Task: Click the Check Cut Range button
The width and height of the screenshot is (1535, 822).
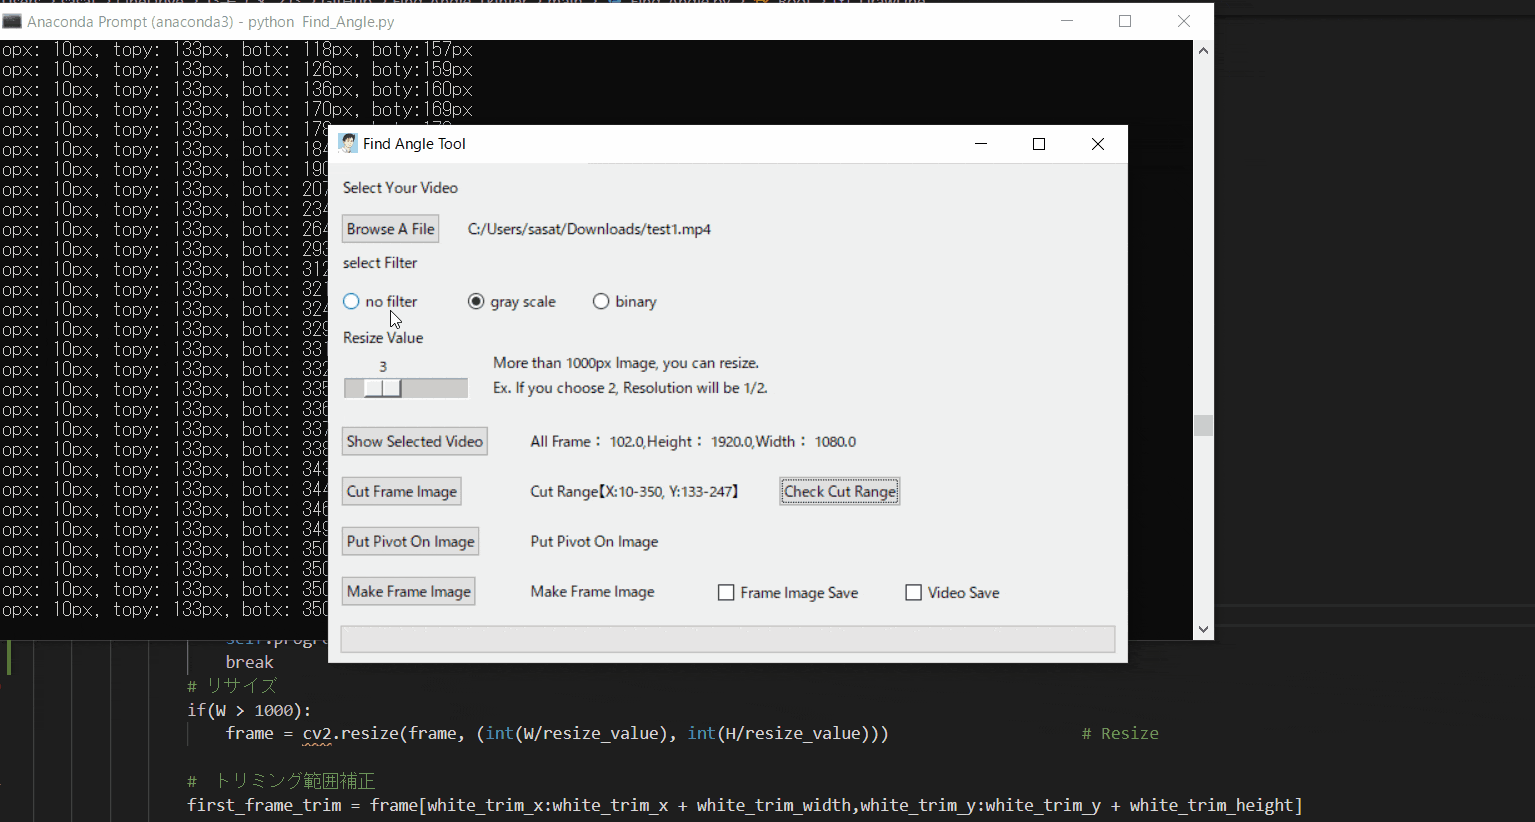Action: pyautogui.click(x=840, y=491)
